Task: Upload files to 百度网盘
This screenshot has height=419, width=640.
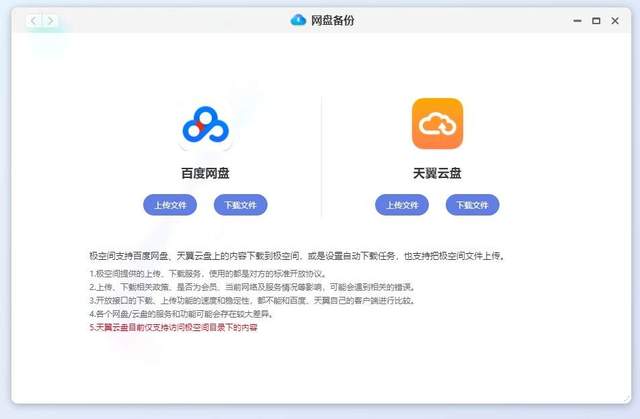Action: point(170,205)
